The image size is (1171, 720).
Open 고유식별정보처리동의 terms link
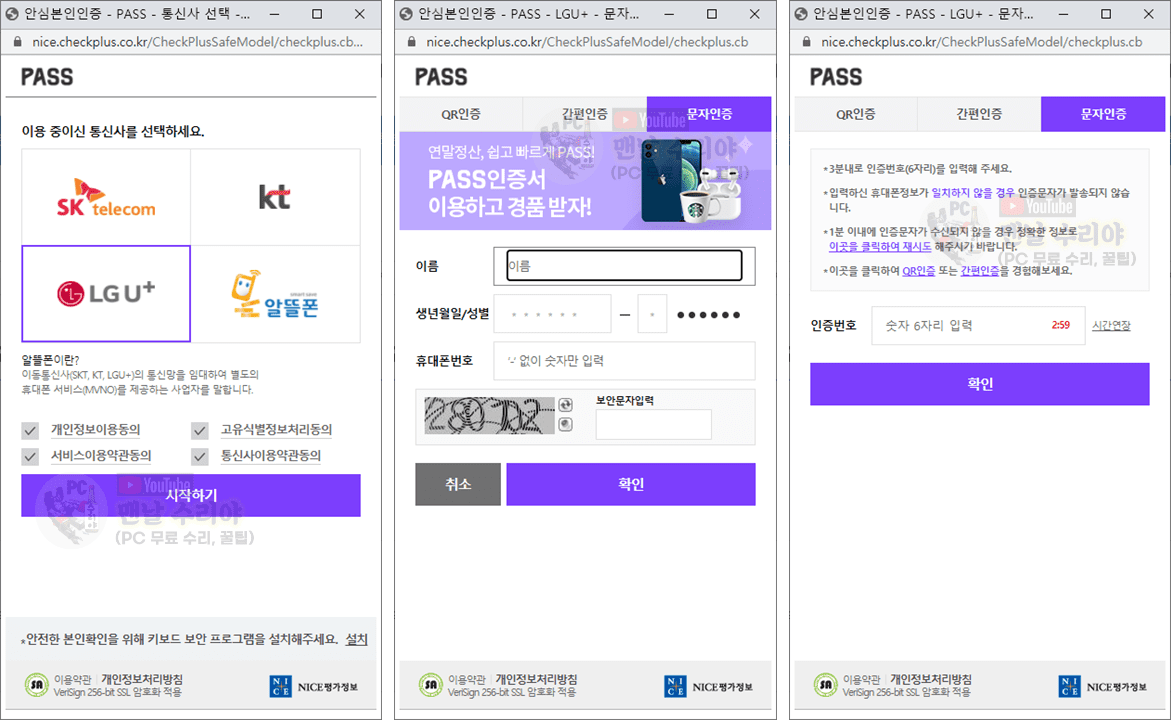pyautogui.click(x=276, y=429)
